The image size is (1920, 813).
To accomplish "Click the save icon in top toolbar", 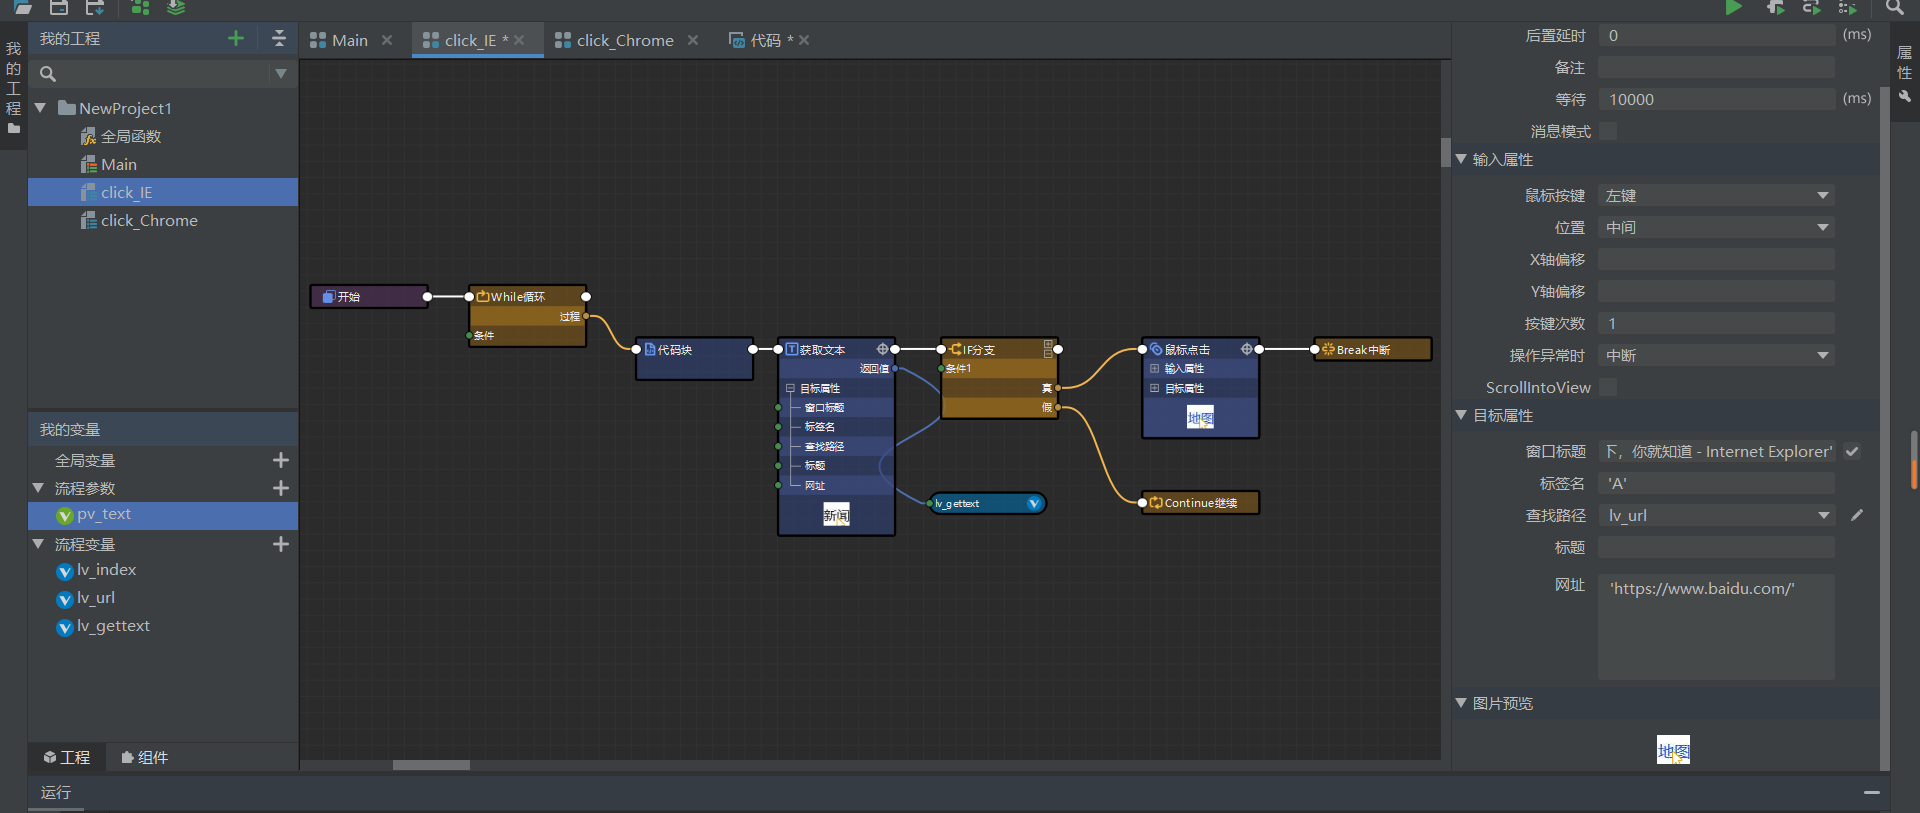I will (59, 7).
